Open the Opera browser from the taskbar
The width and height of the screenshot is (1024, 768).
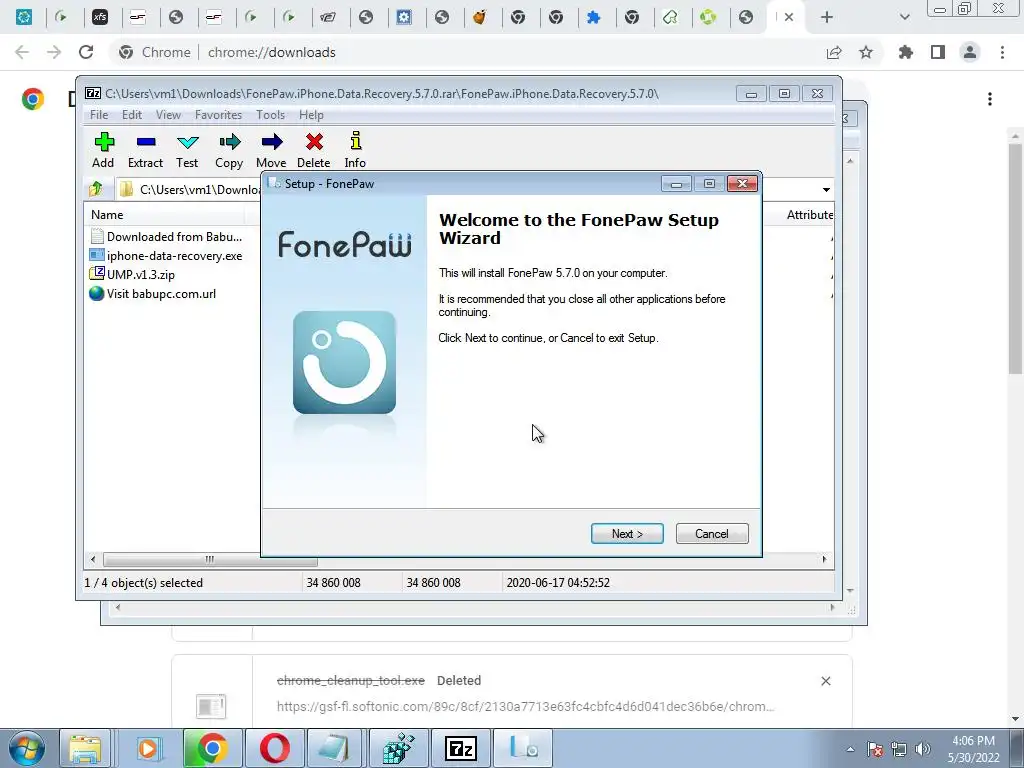pos(275,748)
